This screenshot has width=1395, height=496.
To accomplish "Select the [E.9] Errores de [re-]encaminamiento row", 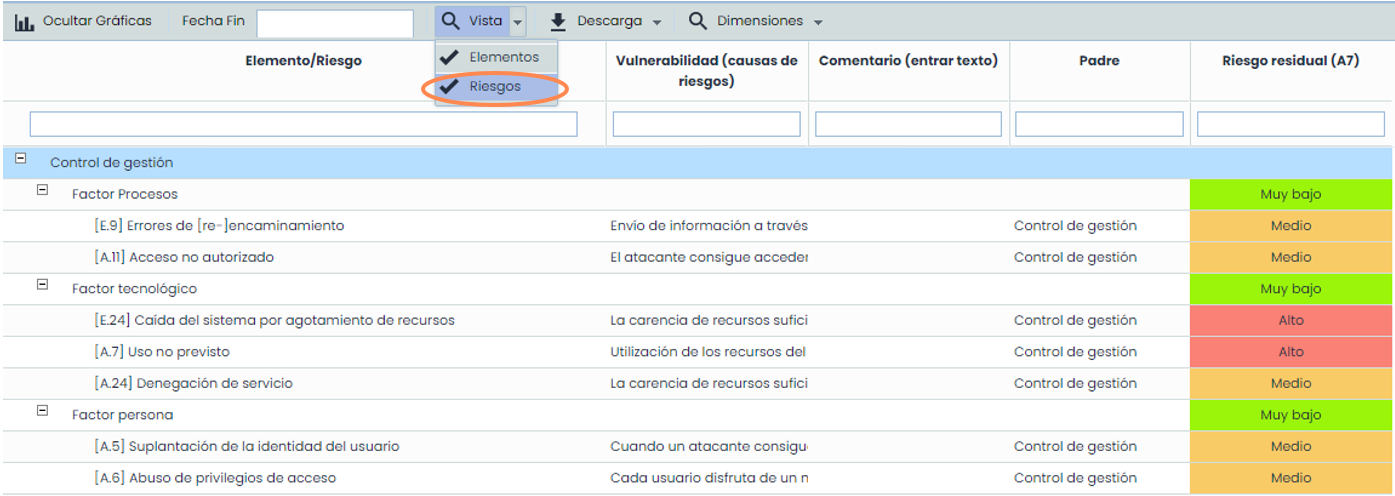I will click(219, 226).
